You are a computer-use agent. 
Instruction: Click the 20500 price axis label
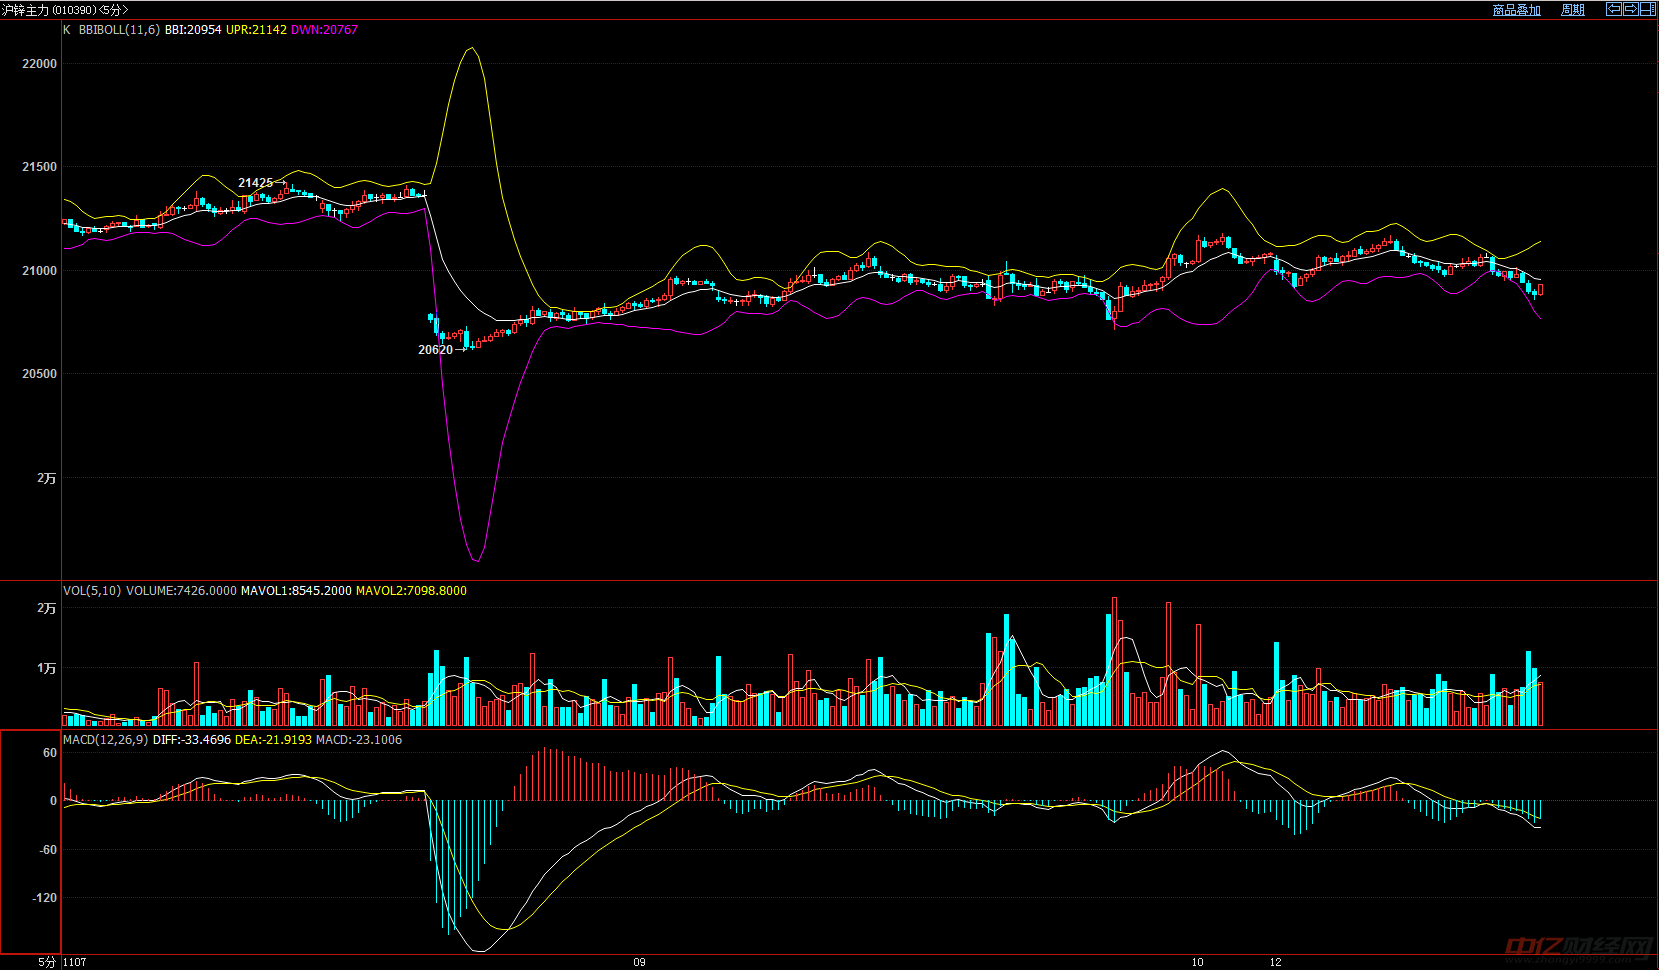point(40,374)
